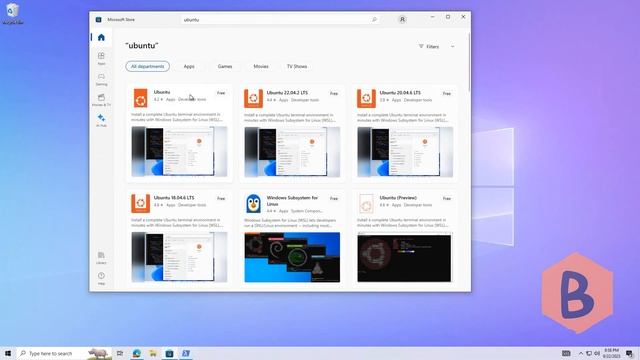Click the volume icon in the system tray
The image size is (640, 360).
pos(597,353)
